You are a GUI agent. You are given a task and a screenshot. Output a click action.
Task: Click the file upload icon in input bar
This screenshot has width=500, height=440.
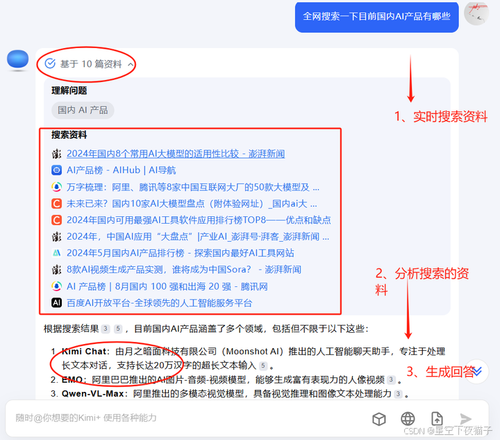click(x=437, y=419)
